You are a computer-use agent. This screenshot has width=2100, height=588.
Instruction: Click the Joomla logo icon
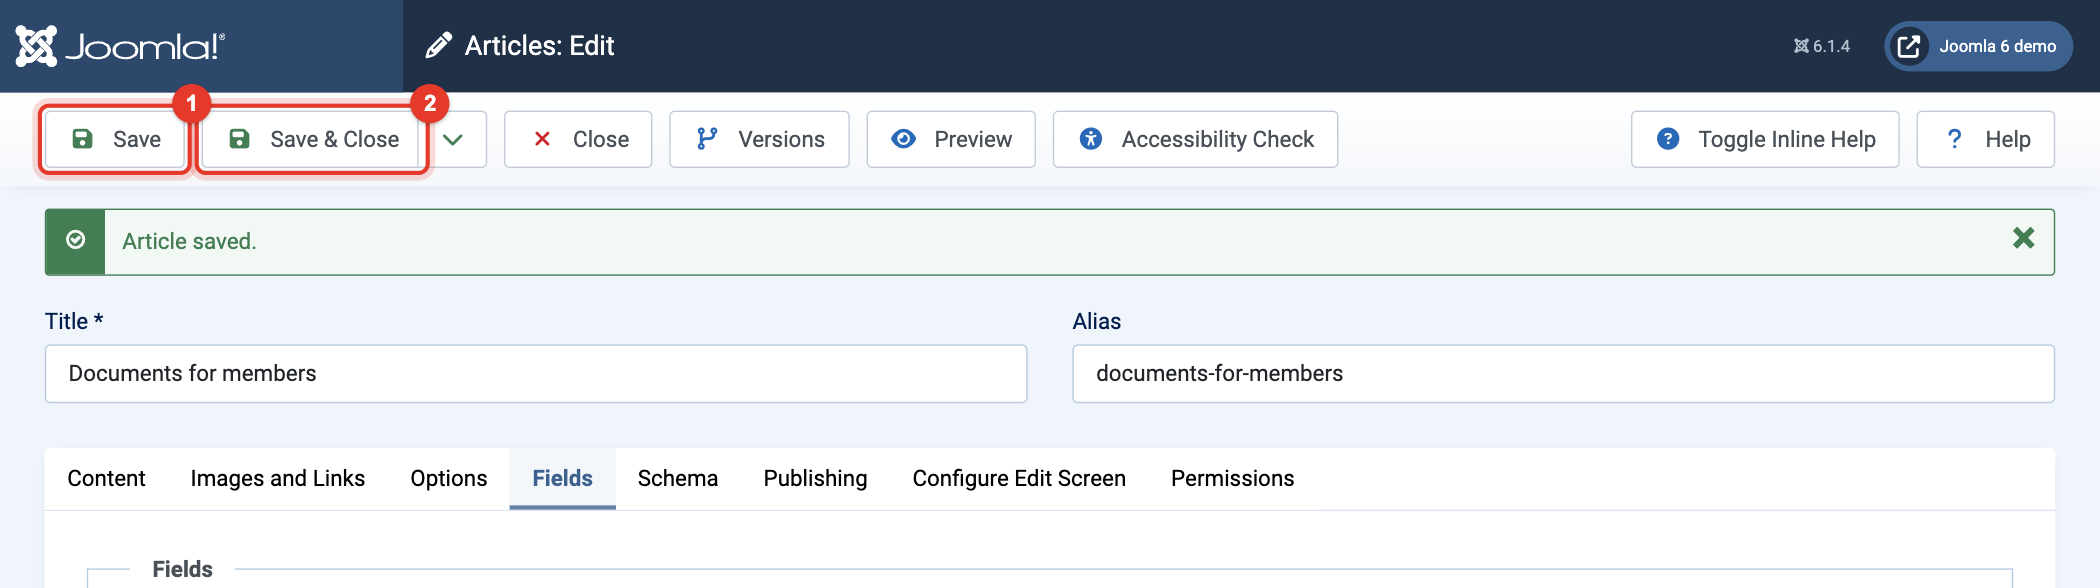point(36,46)
